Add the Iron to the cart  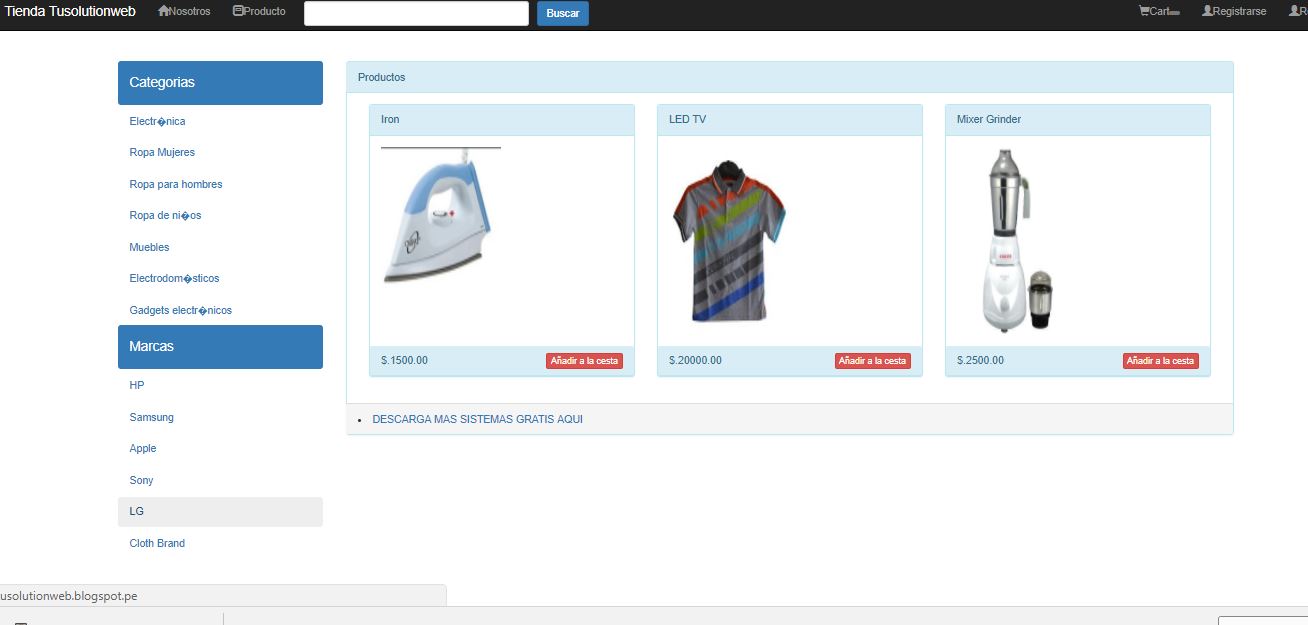584,360
